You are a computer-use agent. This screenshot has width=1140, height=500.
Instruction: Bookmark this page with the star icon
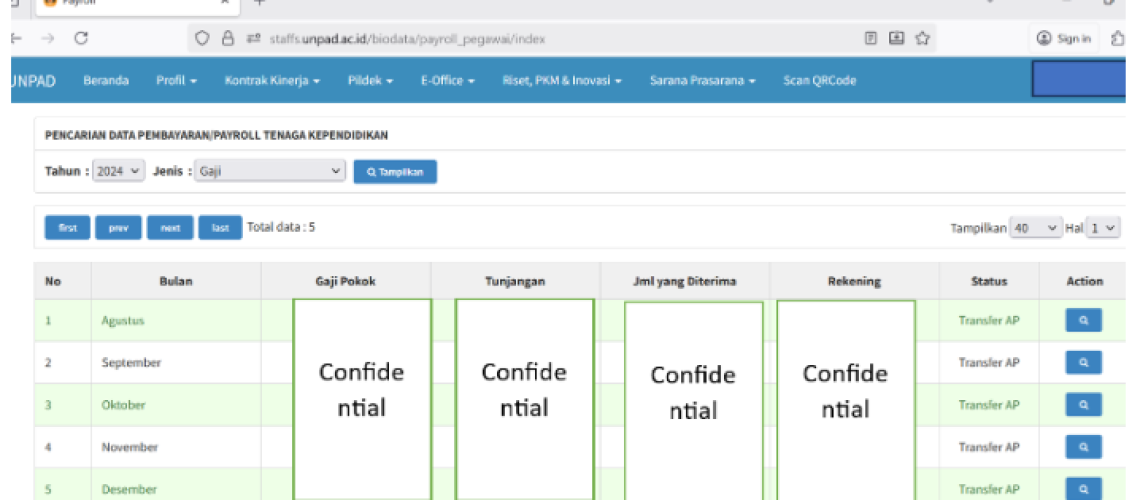[x=922, y=39]
